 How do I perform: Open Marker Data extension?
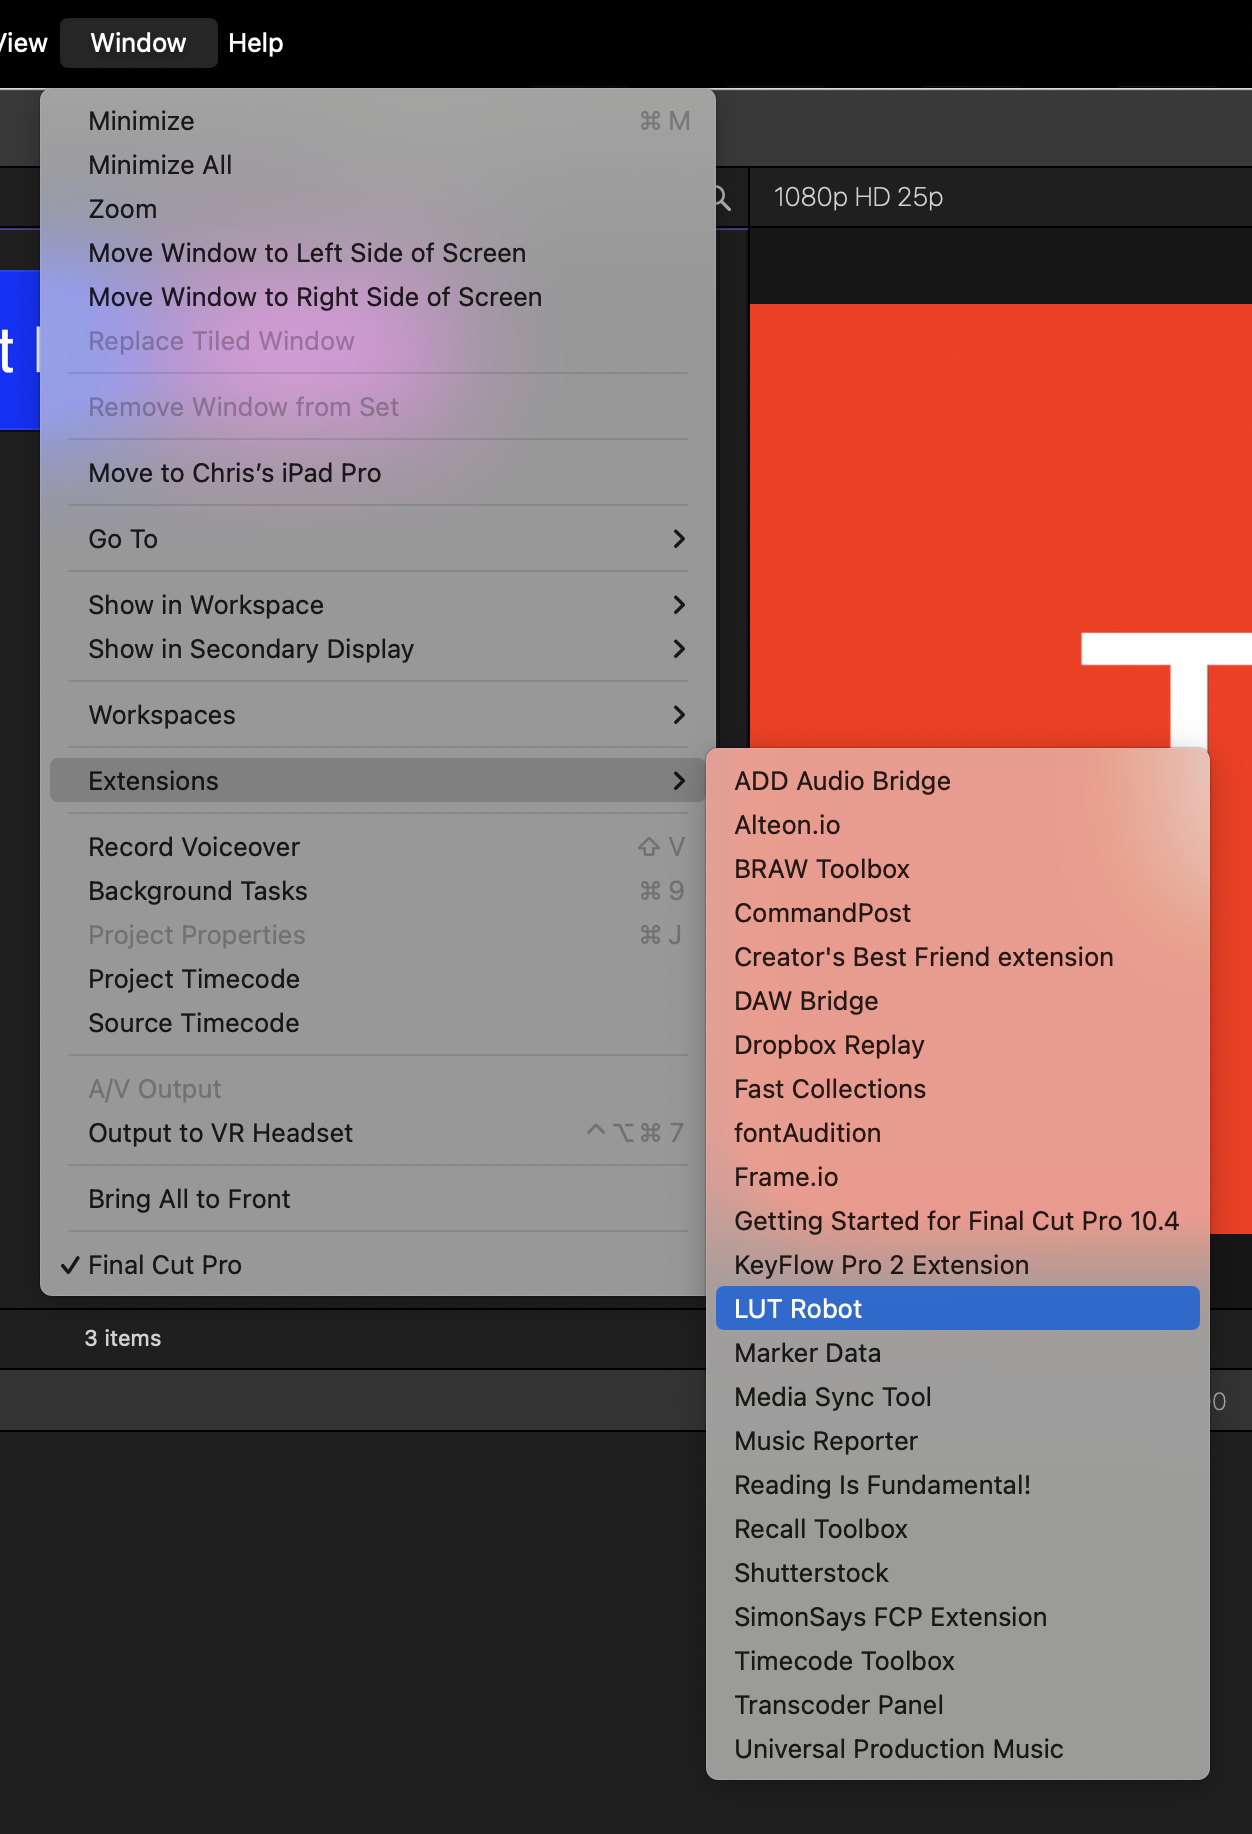(807, 1353)
